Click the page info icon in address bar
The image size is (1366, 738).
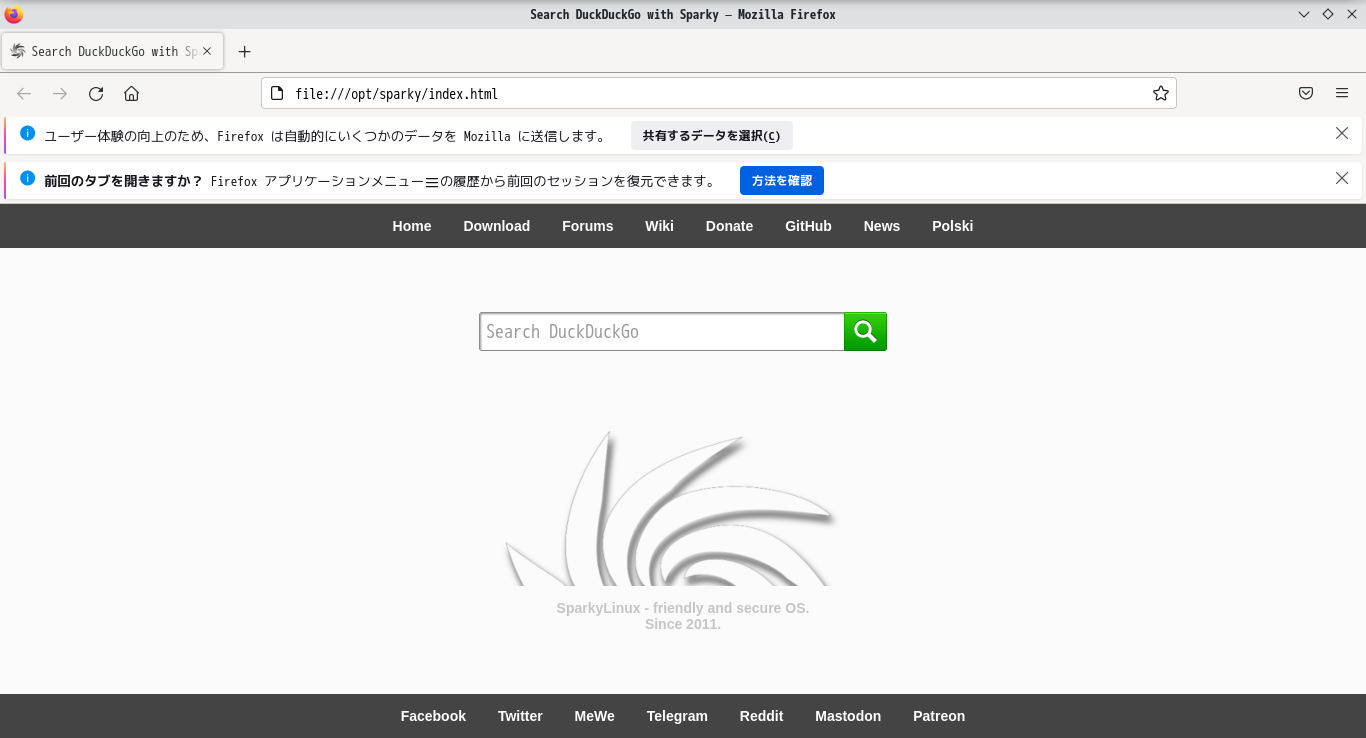pyautogui.click(x=277, y=93)
